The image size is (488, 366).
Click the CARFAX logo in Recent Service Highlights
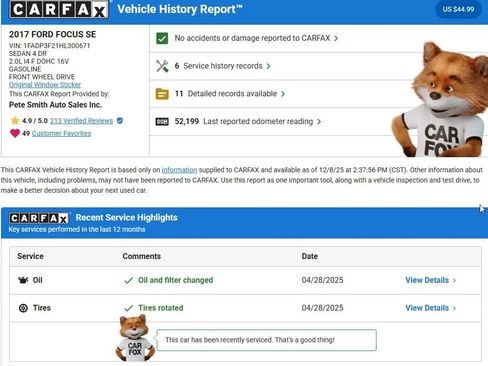[39, 218]
